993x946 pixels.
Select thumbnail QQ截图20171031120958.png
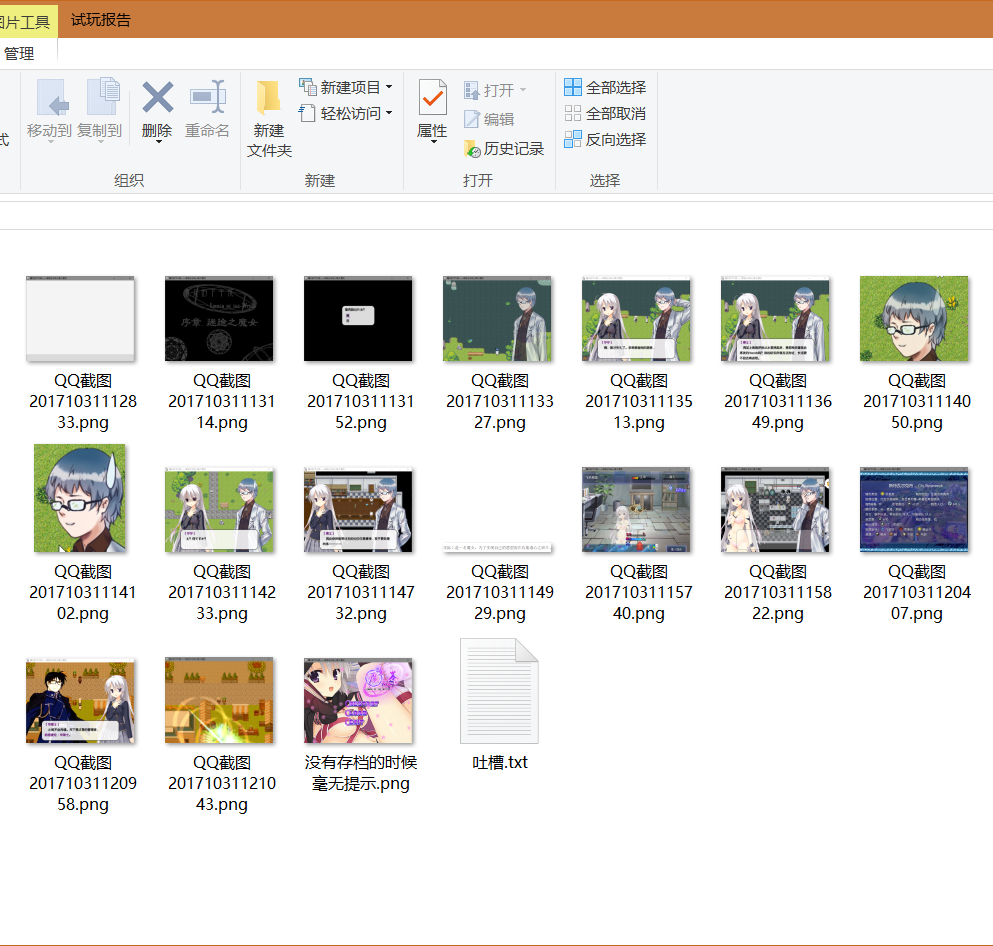pos(80,700)
